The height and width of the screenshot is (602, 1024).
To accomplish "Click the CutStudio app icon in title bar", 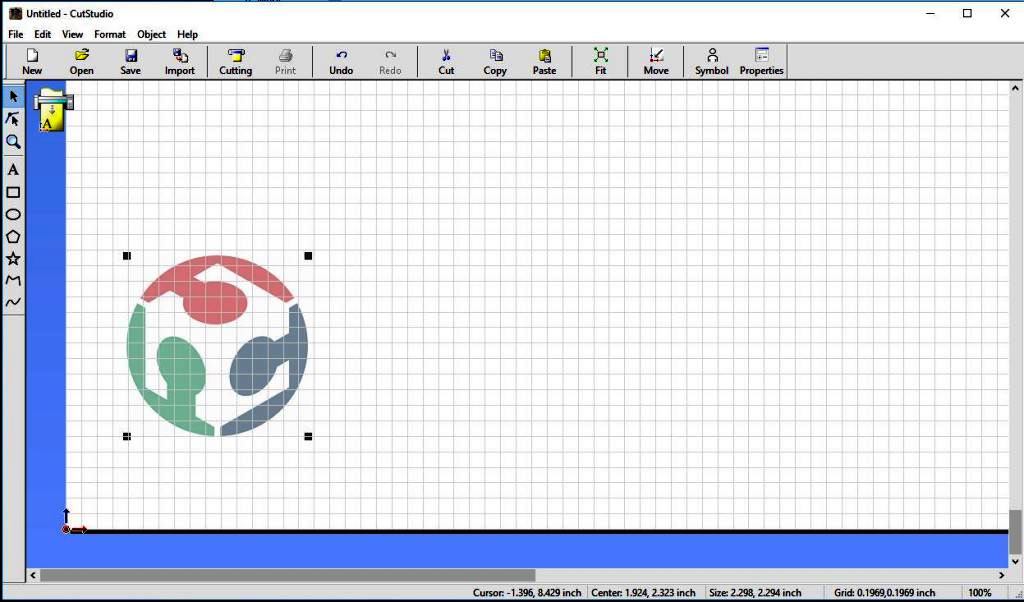I will [15, 13].
